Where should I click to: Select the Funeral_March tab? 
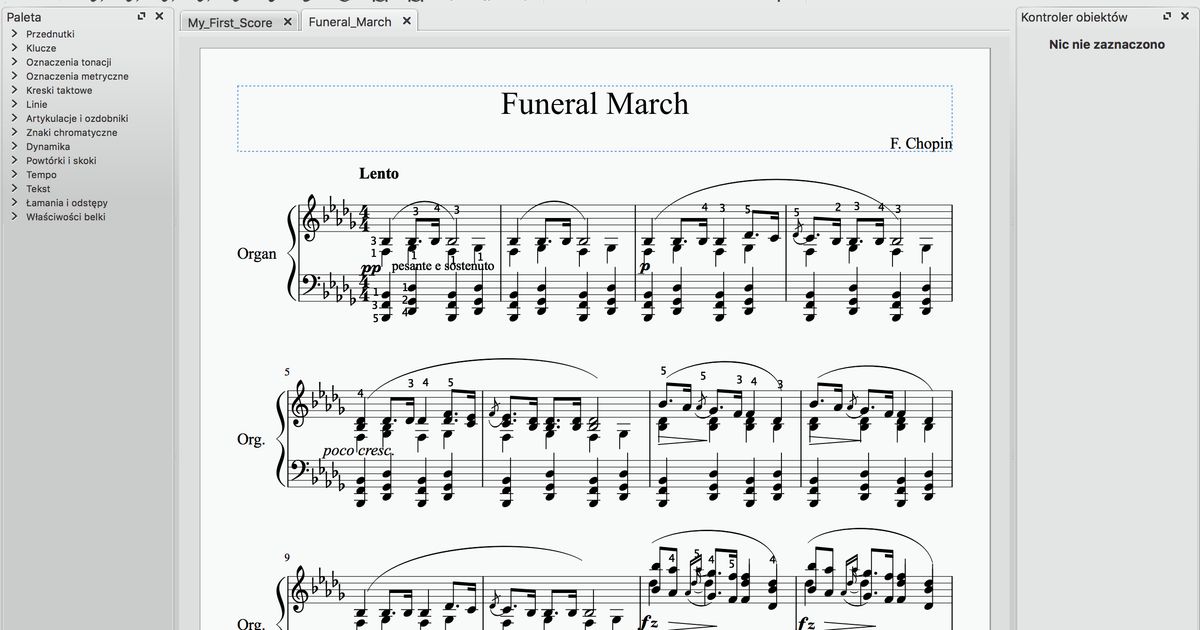click(349, 22)
